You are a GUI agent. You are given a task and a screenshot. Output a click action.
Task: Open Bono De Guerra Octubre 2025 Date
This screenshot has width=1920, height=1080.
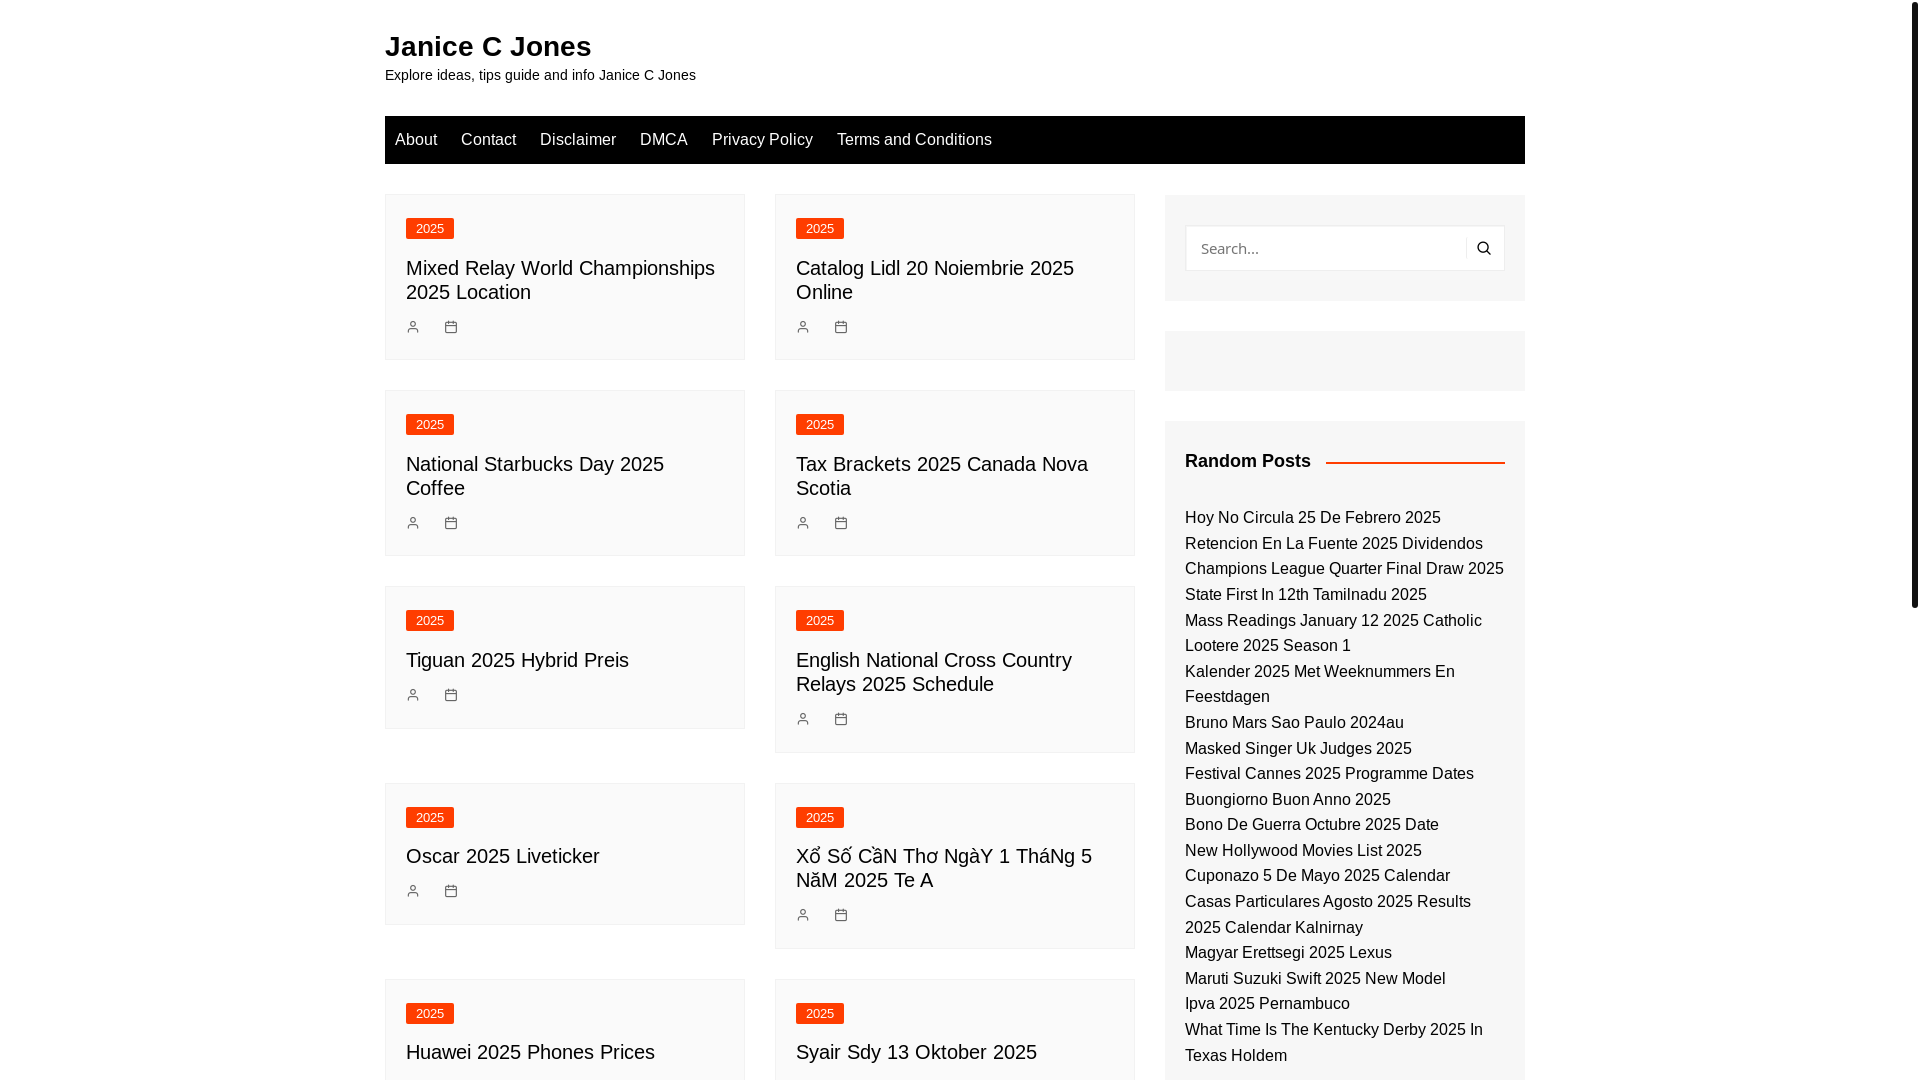1312,825
